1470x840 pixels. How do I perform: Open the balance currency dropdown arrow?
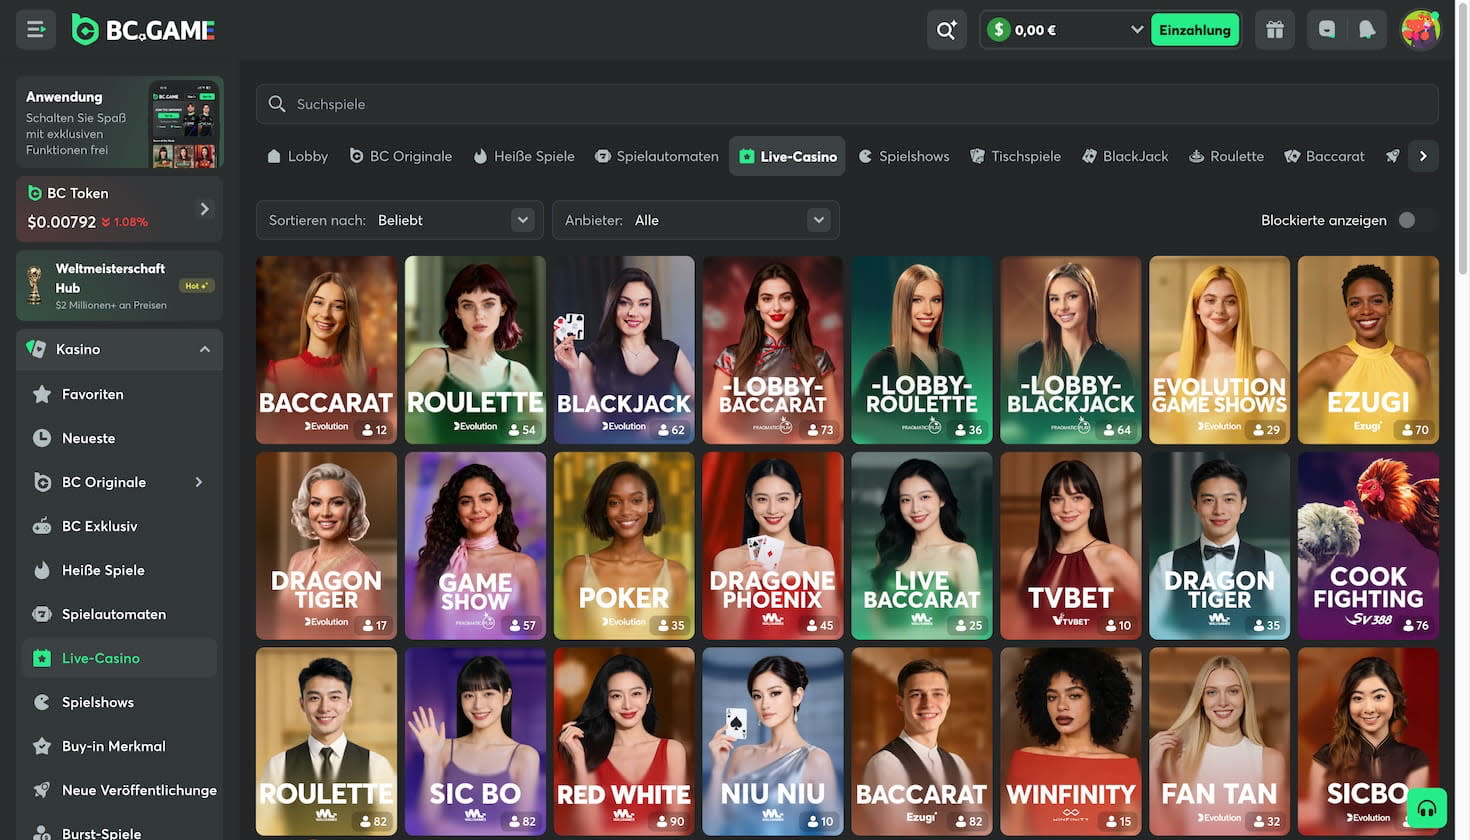[1136, 30]
